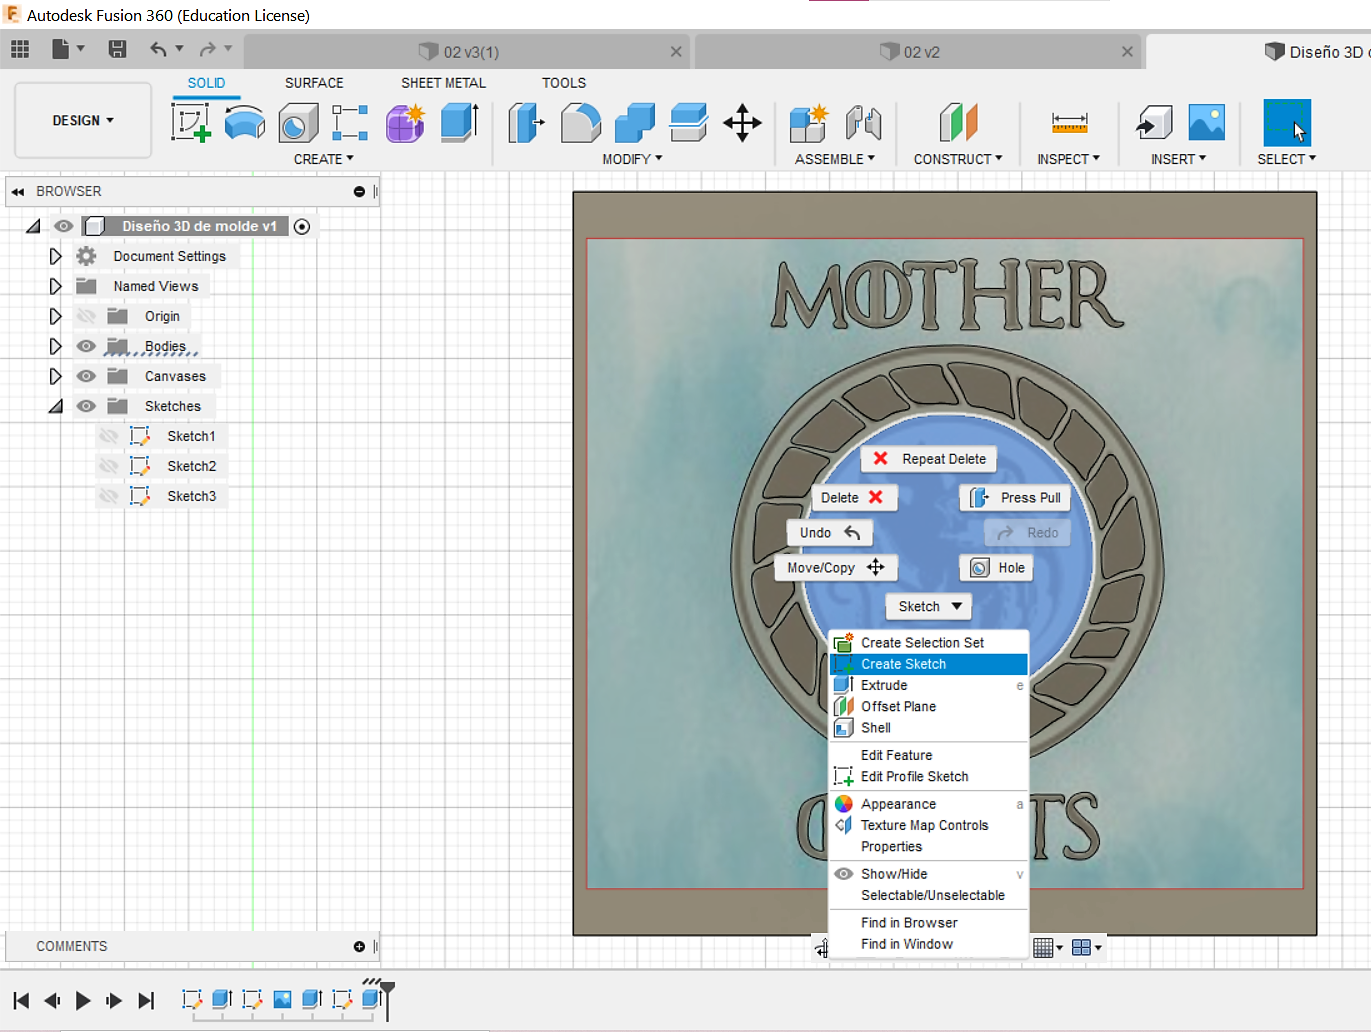Screen dimensions: 1371x1032
Task: Expand the Bodies folder node
Action: pyautogui.click(x=55, y=346)
